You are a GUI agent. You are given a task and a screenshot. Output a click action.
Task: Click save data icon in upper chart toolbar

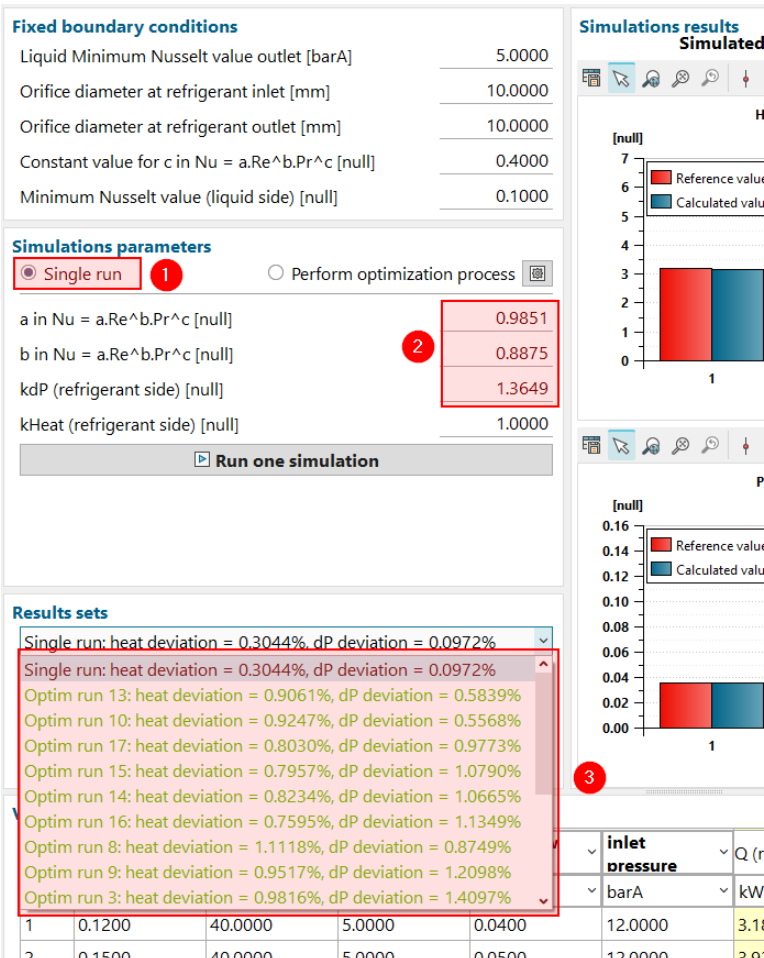(x=591, y=79)
